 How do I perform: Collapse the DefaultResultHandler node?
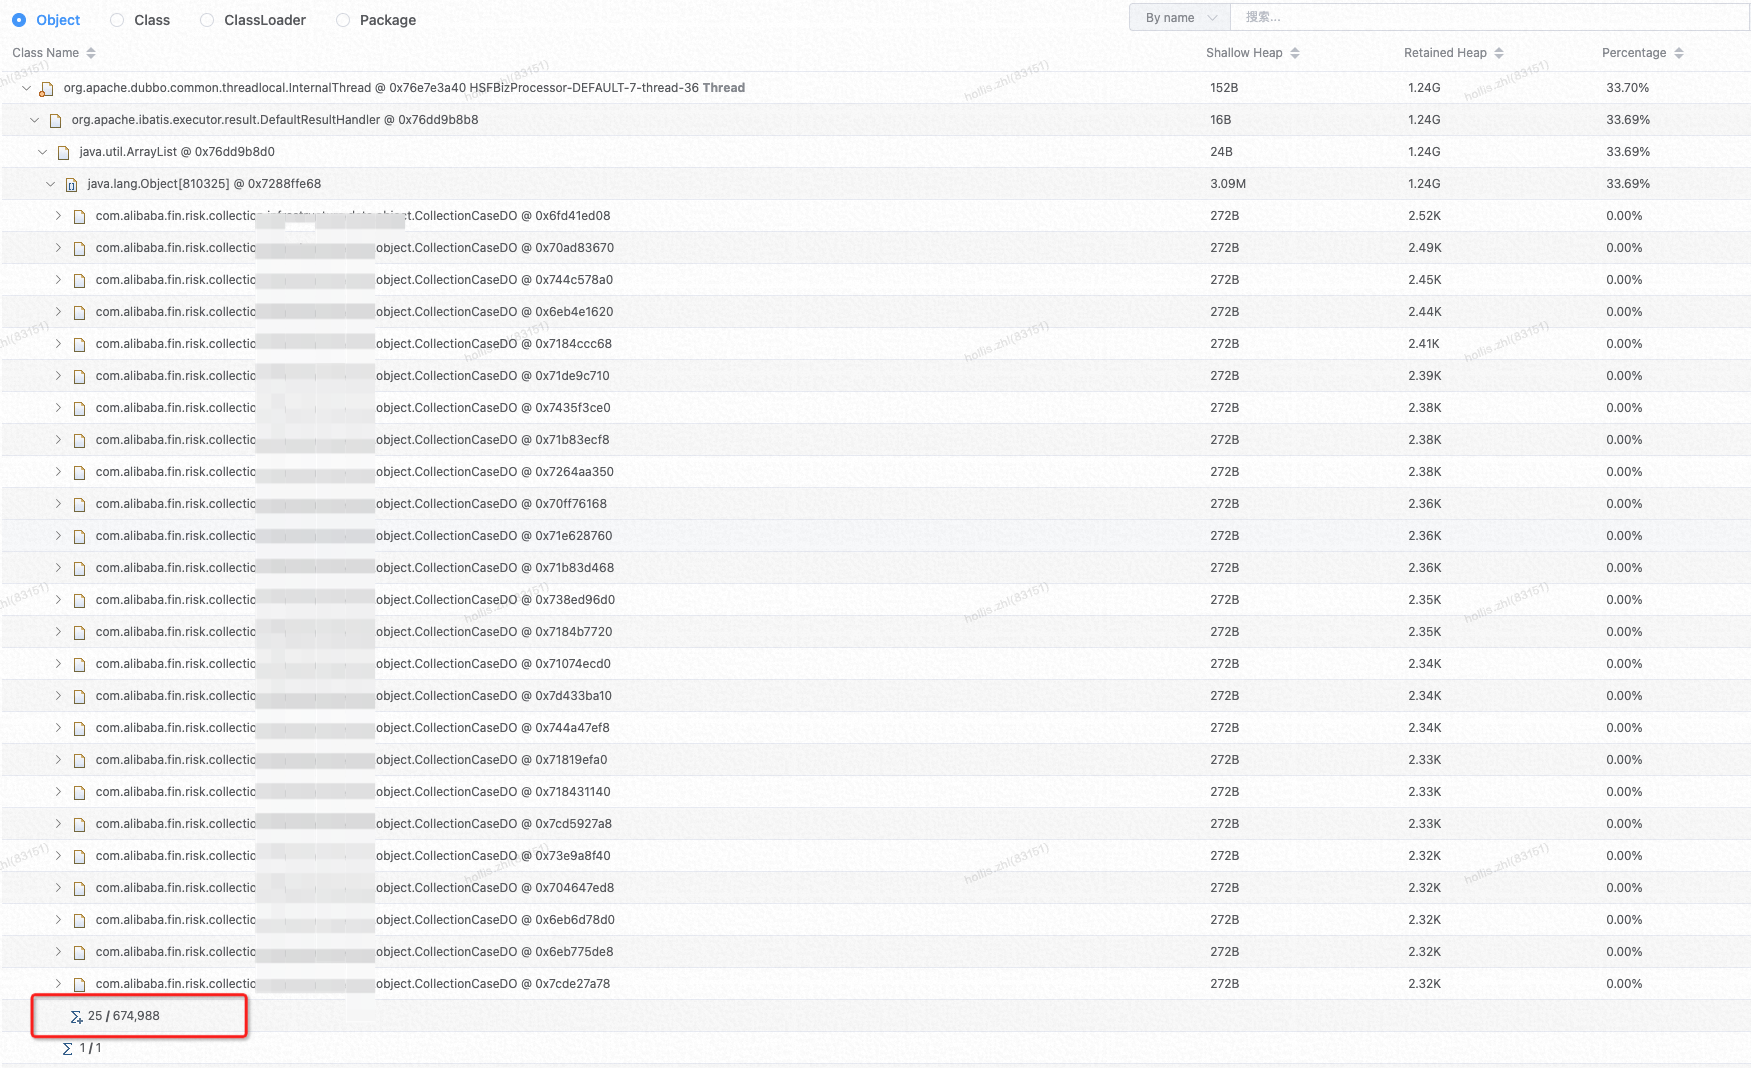pos(34,120)
